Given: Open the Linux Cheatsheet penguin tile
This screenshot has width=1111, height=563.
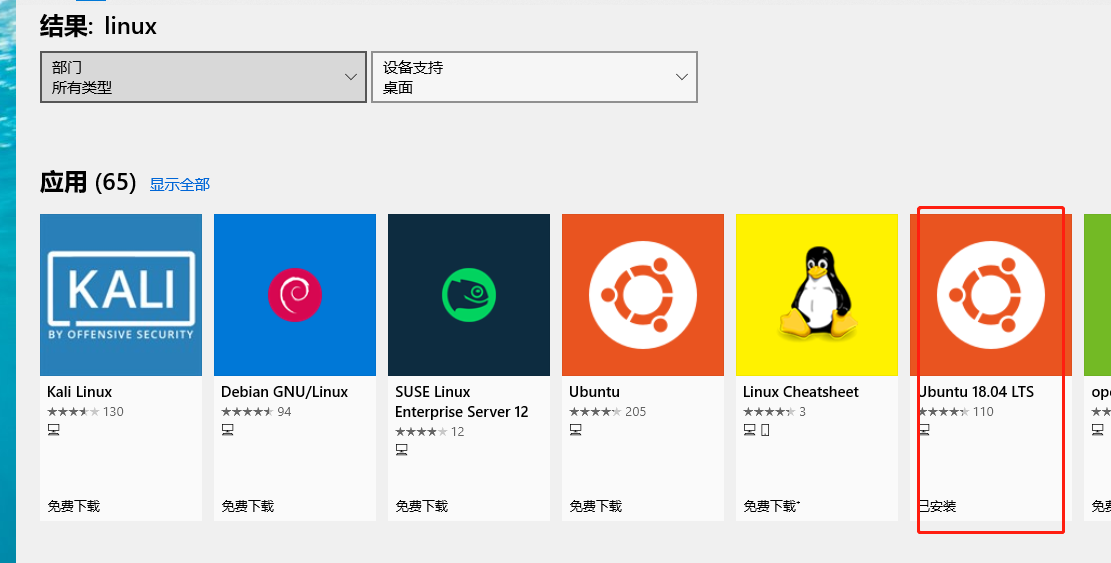Looking at the screenshot, I should pyautogui.click(x=817, y=295).
